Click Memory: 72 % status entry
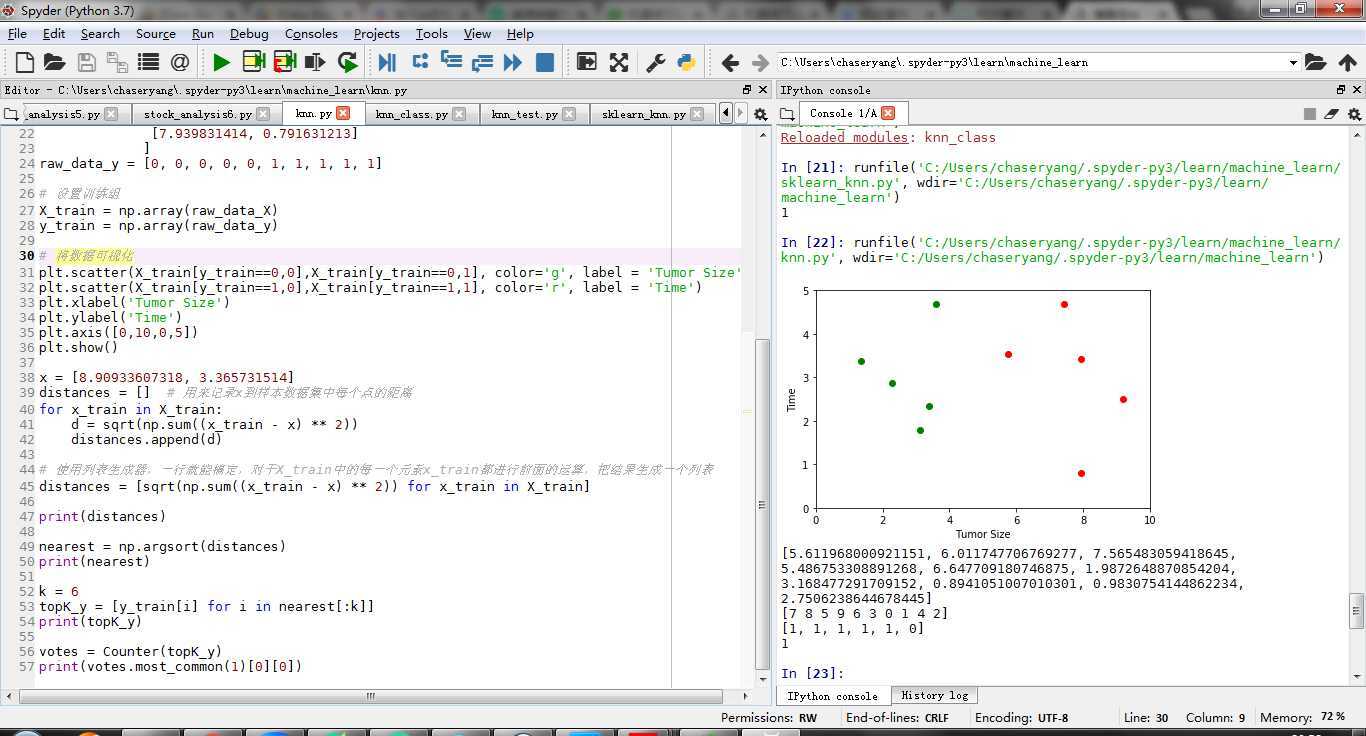Viewport: 1366px width, 736px height. pyautogui.click(x=1302, y=717)
